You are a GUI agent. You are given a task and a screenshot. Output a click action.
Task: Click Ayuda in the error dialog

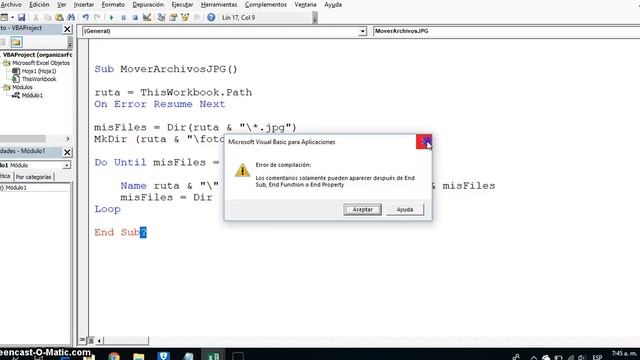(x=405, y=209)
